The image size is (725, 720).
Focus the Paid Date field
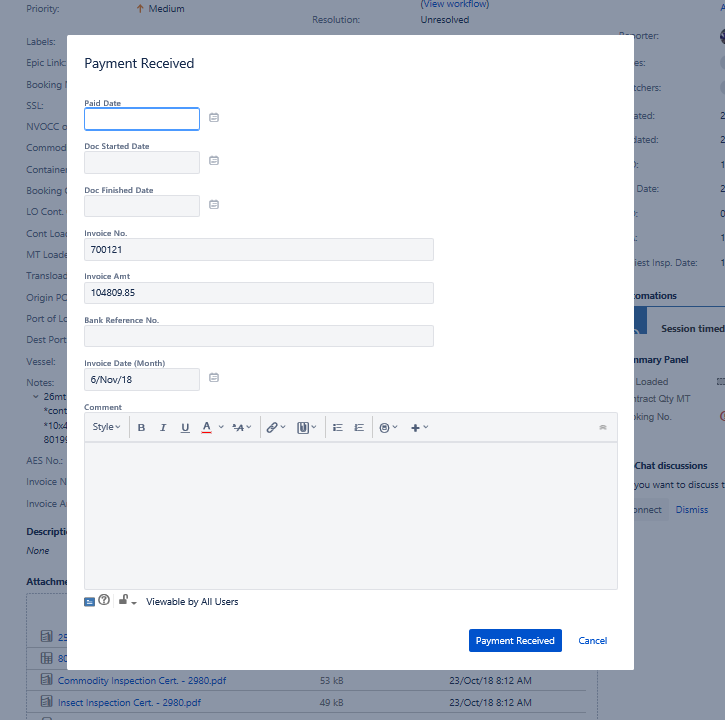tap(142, 119)
